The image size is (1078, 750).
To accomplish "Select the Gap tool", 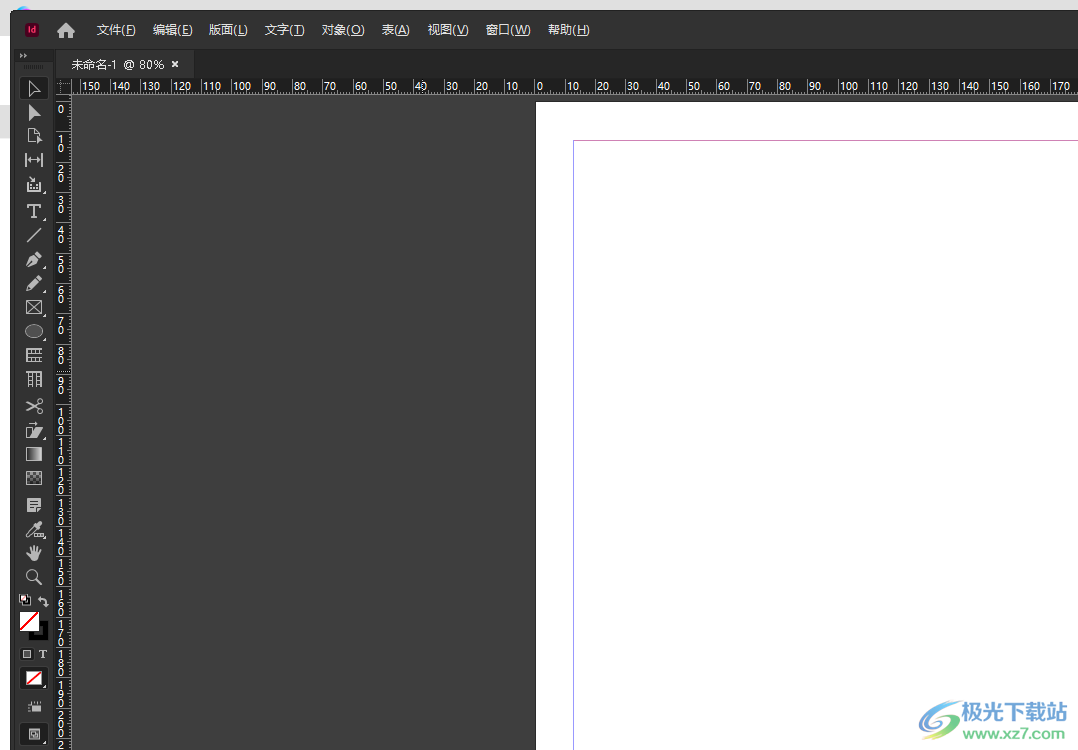I will coord(34,160).
